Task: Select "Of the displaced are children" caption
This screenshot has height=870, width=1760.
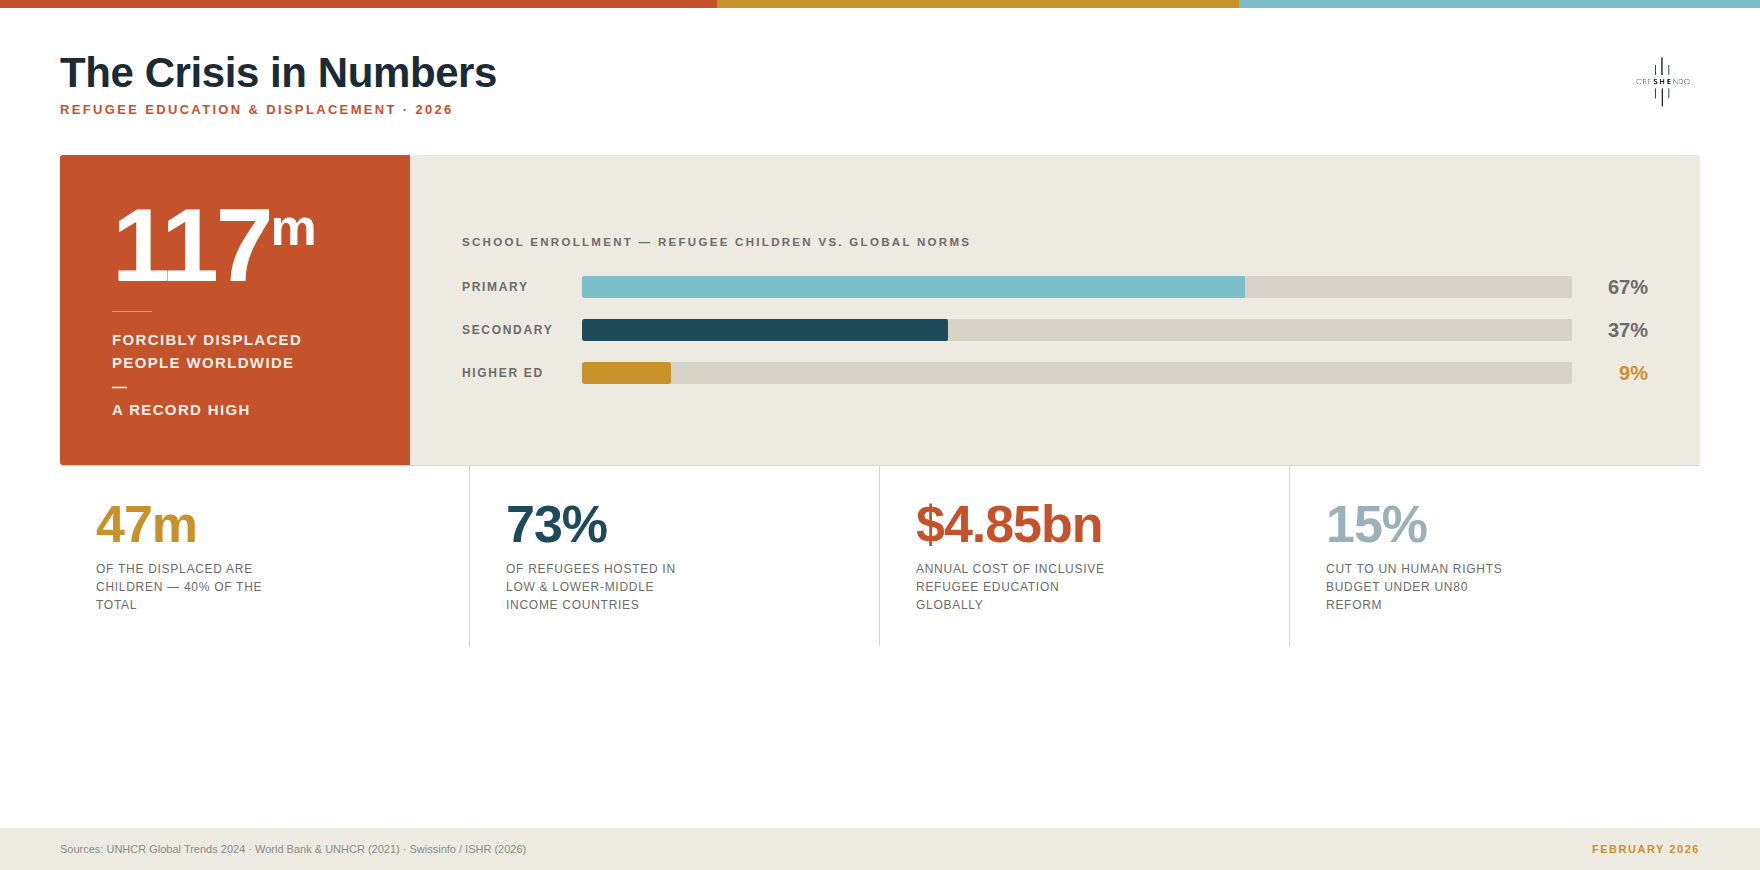Action: (179, 587)
